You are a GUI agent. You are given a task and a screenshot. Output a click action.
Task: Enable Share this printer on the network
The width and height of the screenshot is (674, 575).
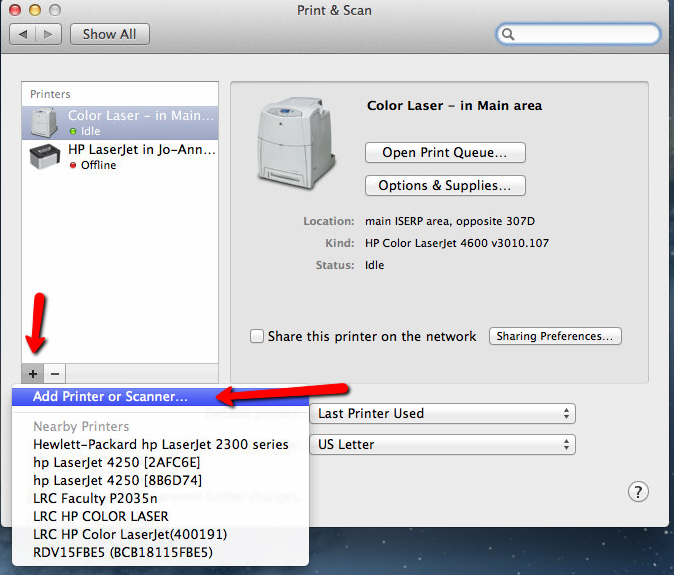(257, 336)
